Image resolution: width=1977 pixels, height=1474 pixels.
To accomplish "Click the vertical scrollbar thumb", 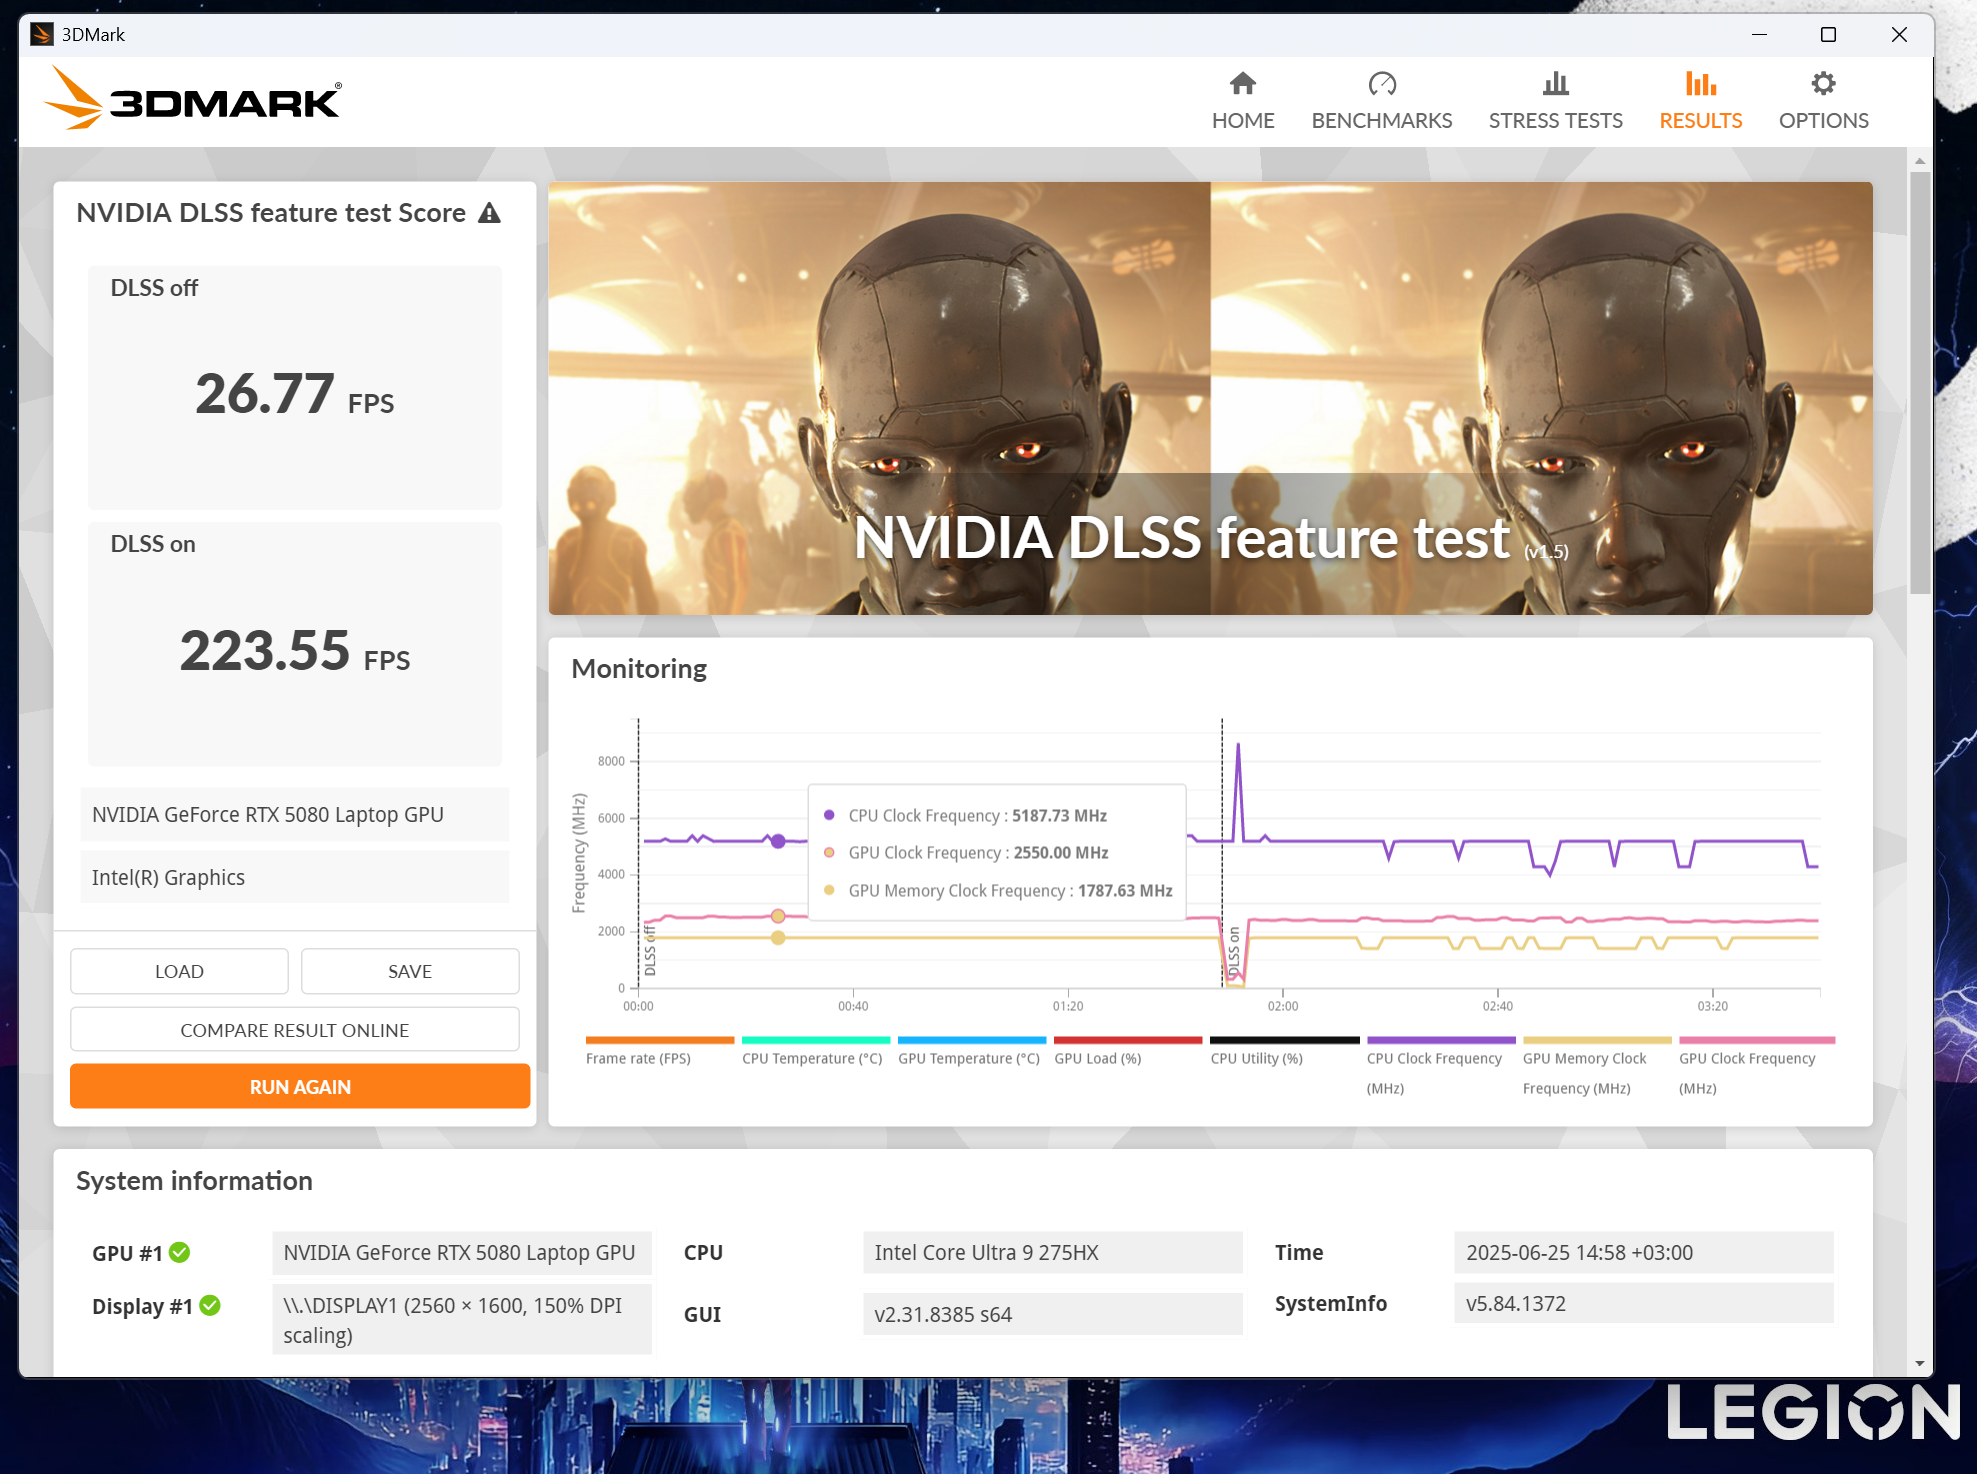I will pyautogui.click(x=1919, y=383).
